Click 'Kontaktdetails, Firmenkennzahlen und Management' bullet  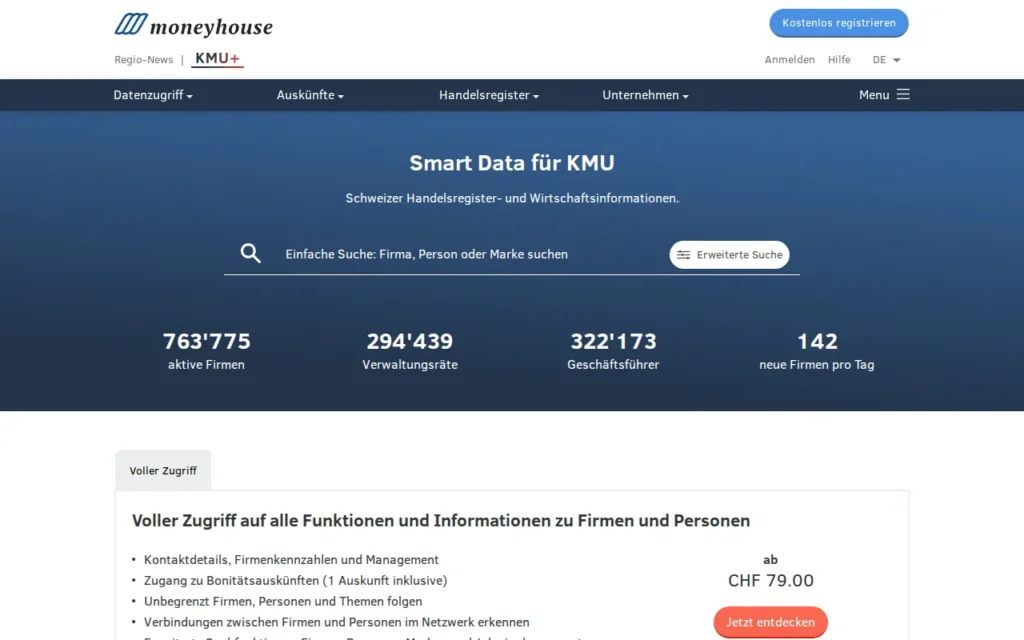coord(291,560)
